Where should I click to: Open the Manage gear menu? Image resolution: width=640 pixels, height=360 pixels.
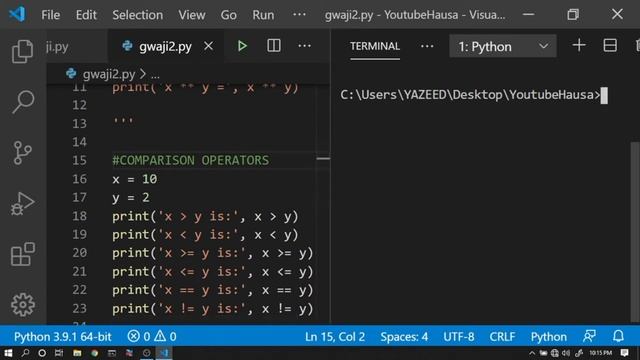[23, 304]
